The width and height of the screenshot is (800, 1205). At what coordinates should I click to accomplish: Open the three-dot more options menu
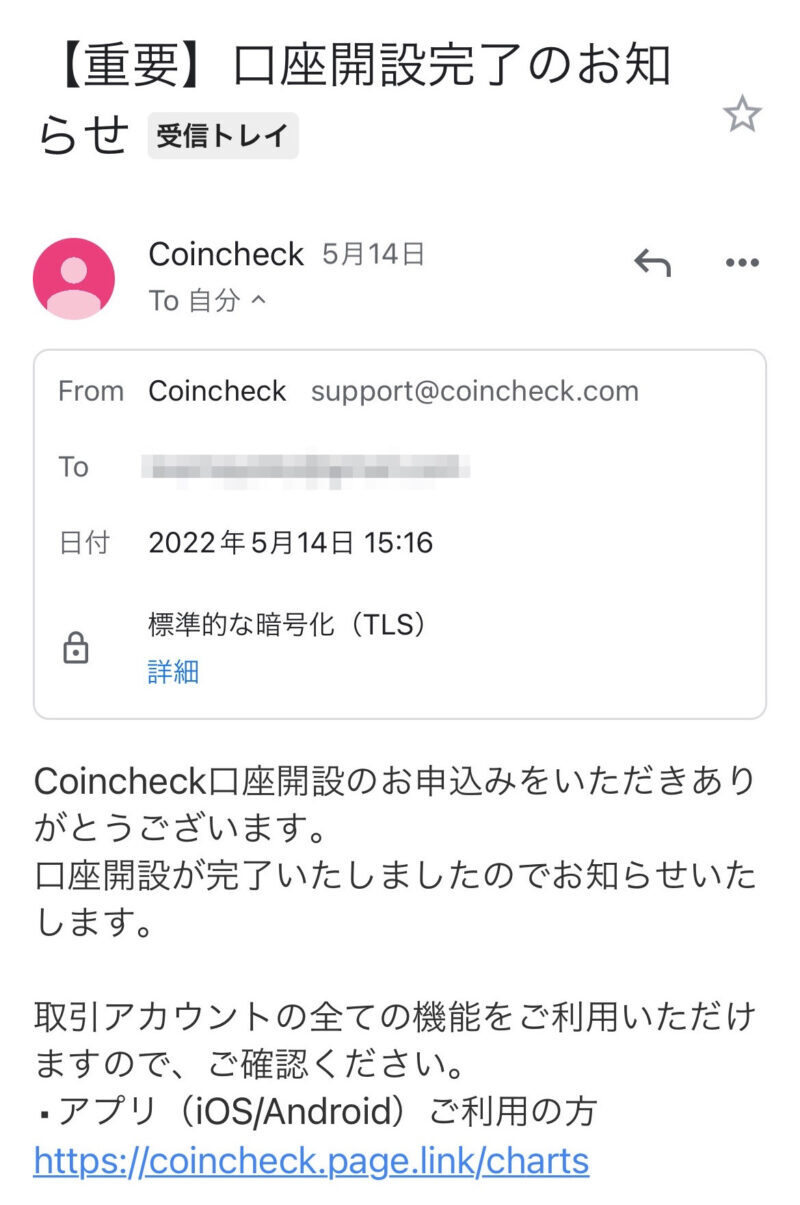coord(742,263)
